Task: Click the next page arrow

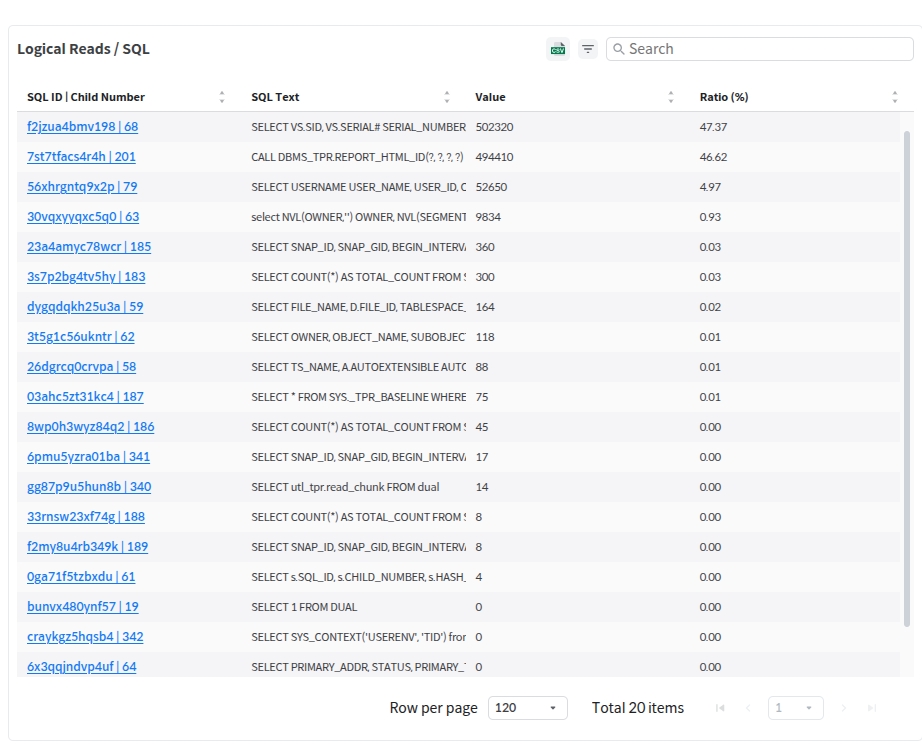Action: pyautogui.click(x=844, y=708)
